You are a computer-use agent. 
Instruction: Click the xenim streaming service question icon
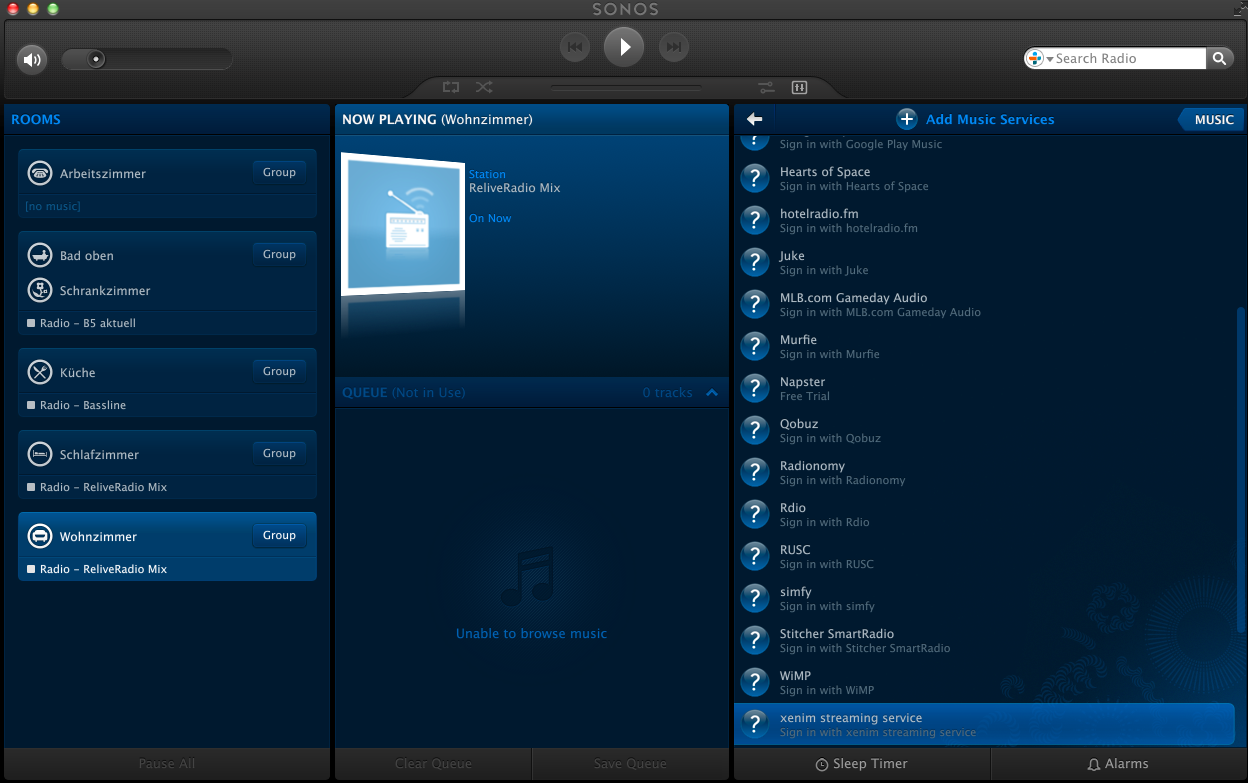click(x=754, y=724)
